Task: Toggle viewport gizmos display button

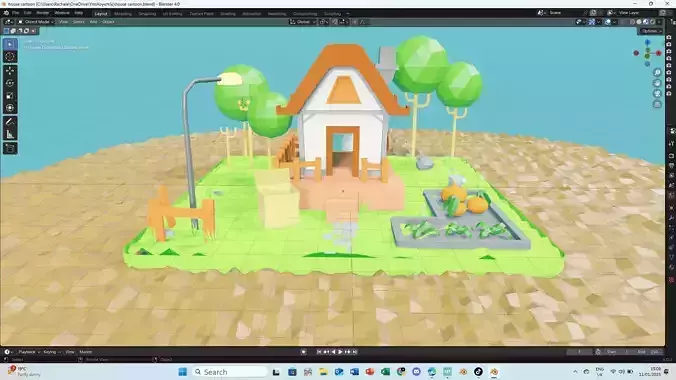Action: click(591, 22)
